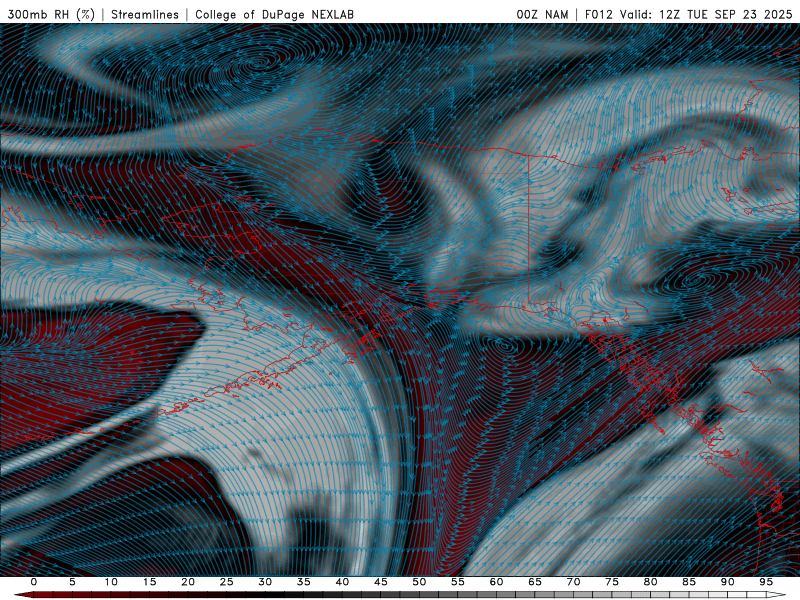This screenshot has width=800, height=600.
Task: Select the "55" value on the scale
Action: coord(458,582)
